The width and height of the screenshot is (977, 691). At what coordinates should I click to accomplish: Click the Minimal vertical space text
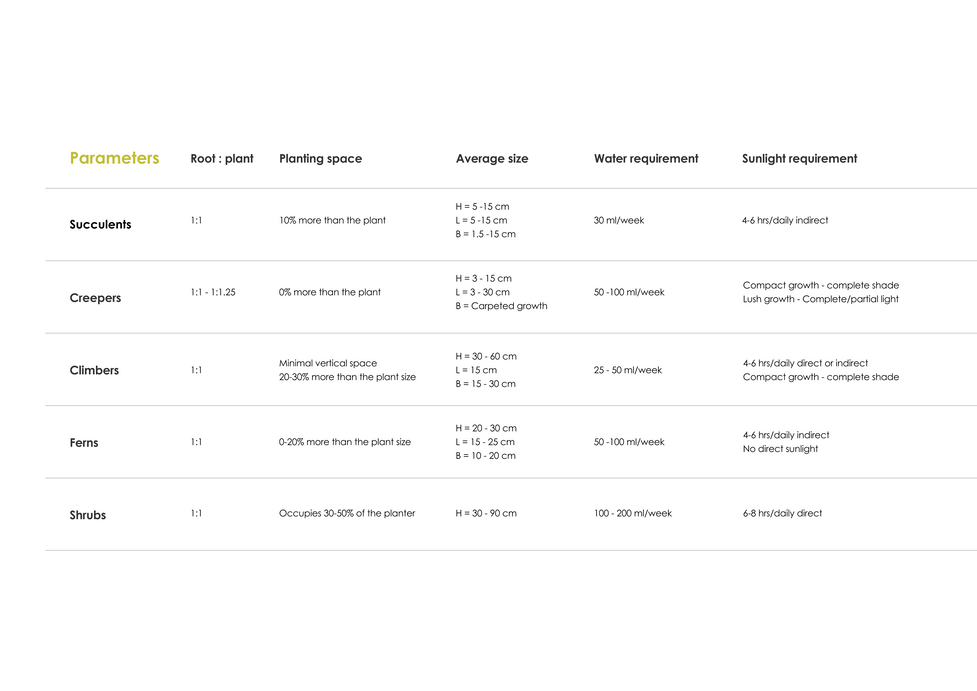pos(328,363)
